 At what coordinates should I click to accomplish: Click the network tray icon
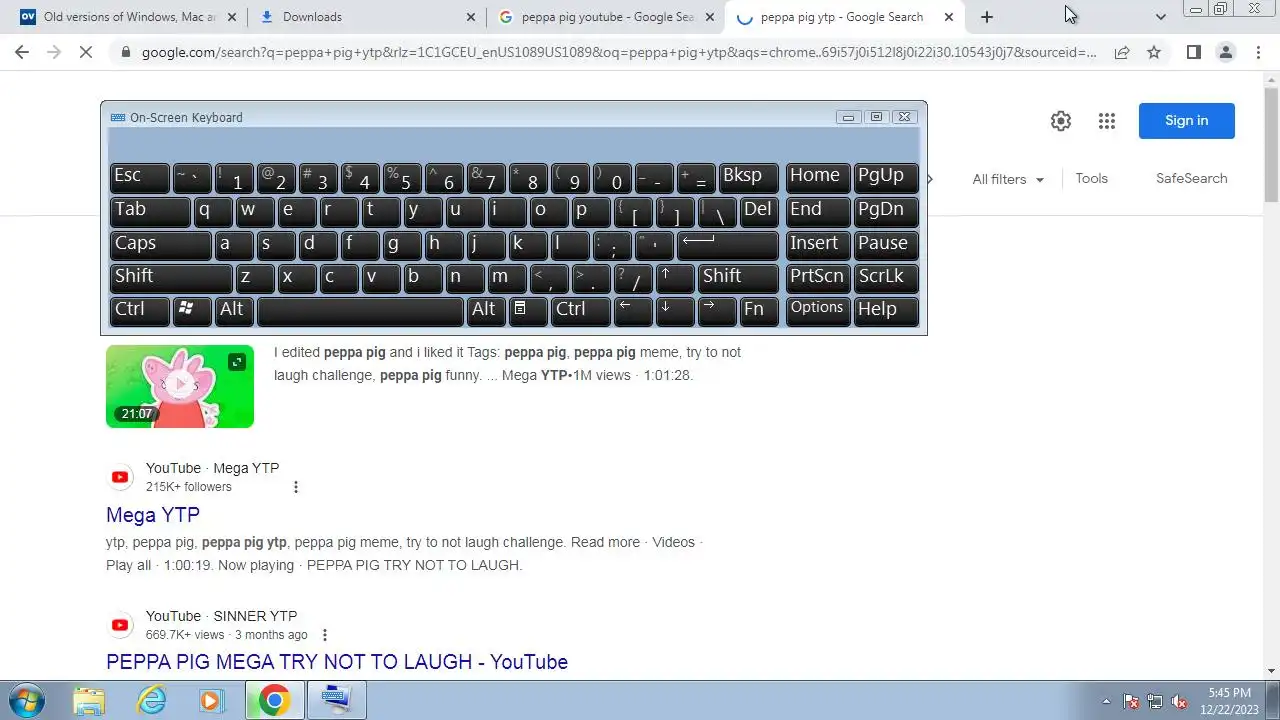click(1155, 701)
